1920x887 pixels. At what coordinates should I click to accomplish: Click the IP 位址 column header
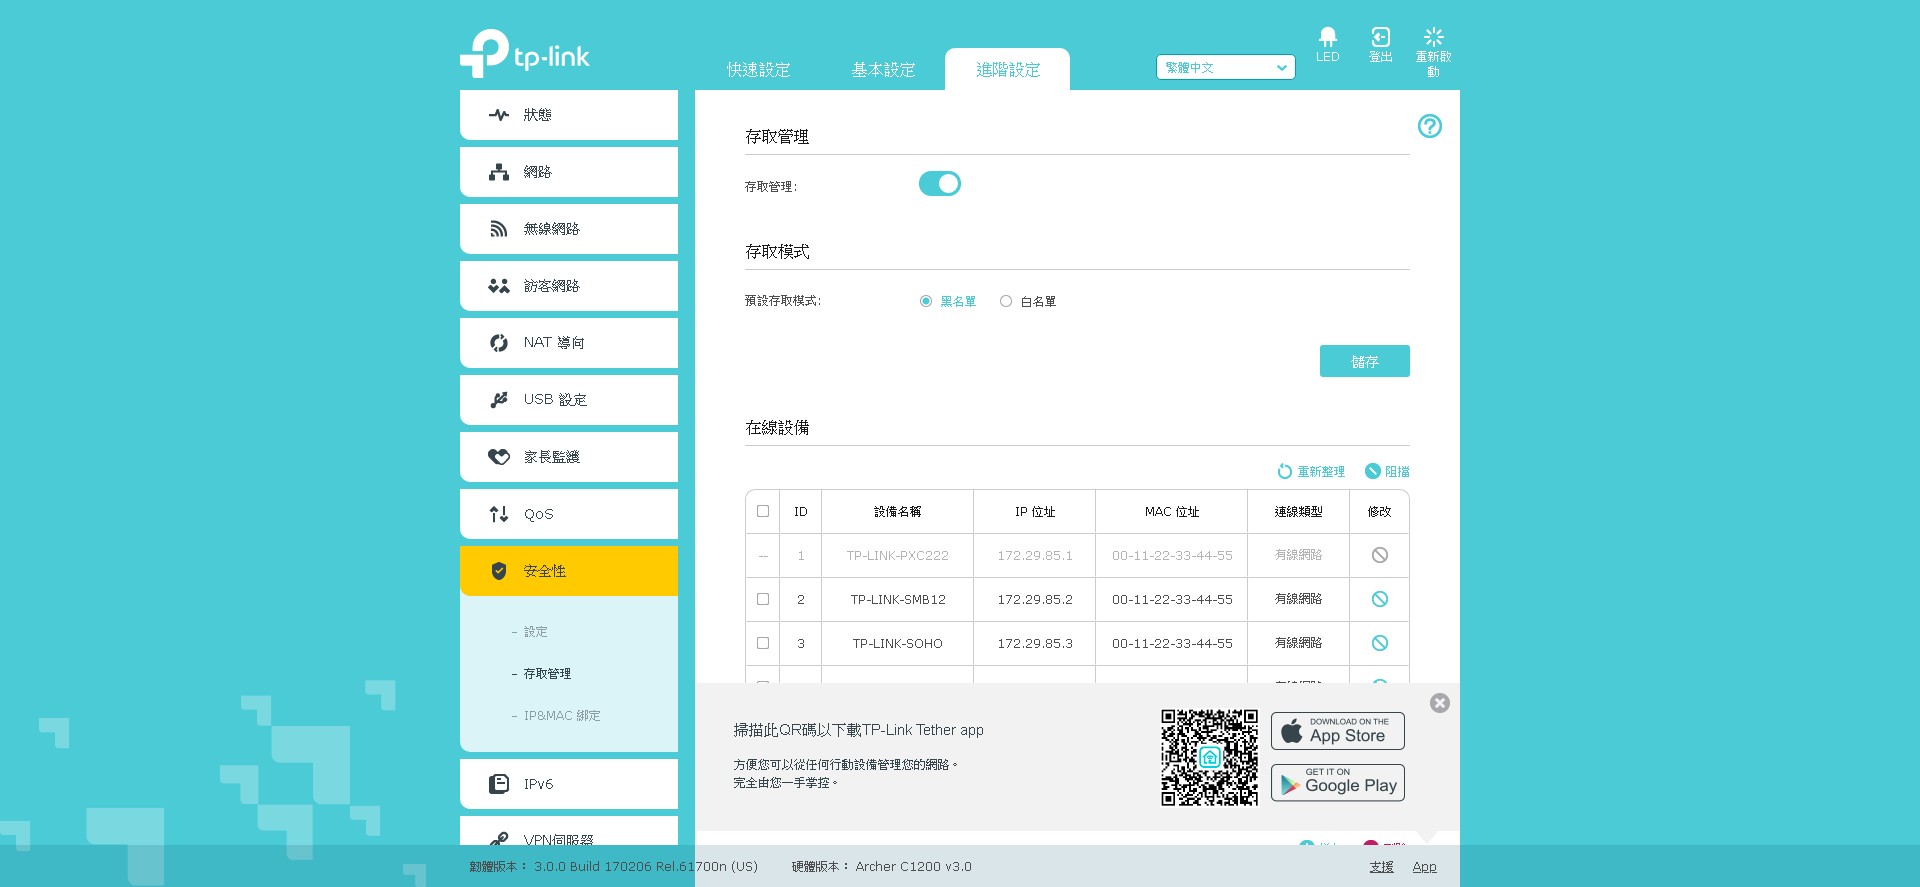pos(1035,511)
